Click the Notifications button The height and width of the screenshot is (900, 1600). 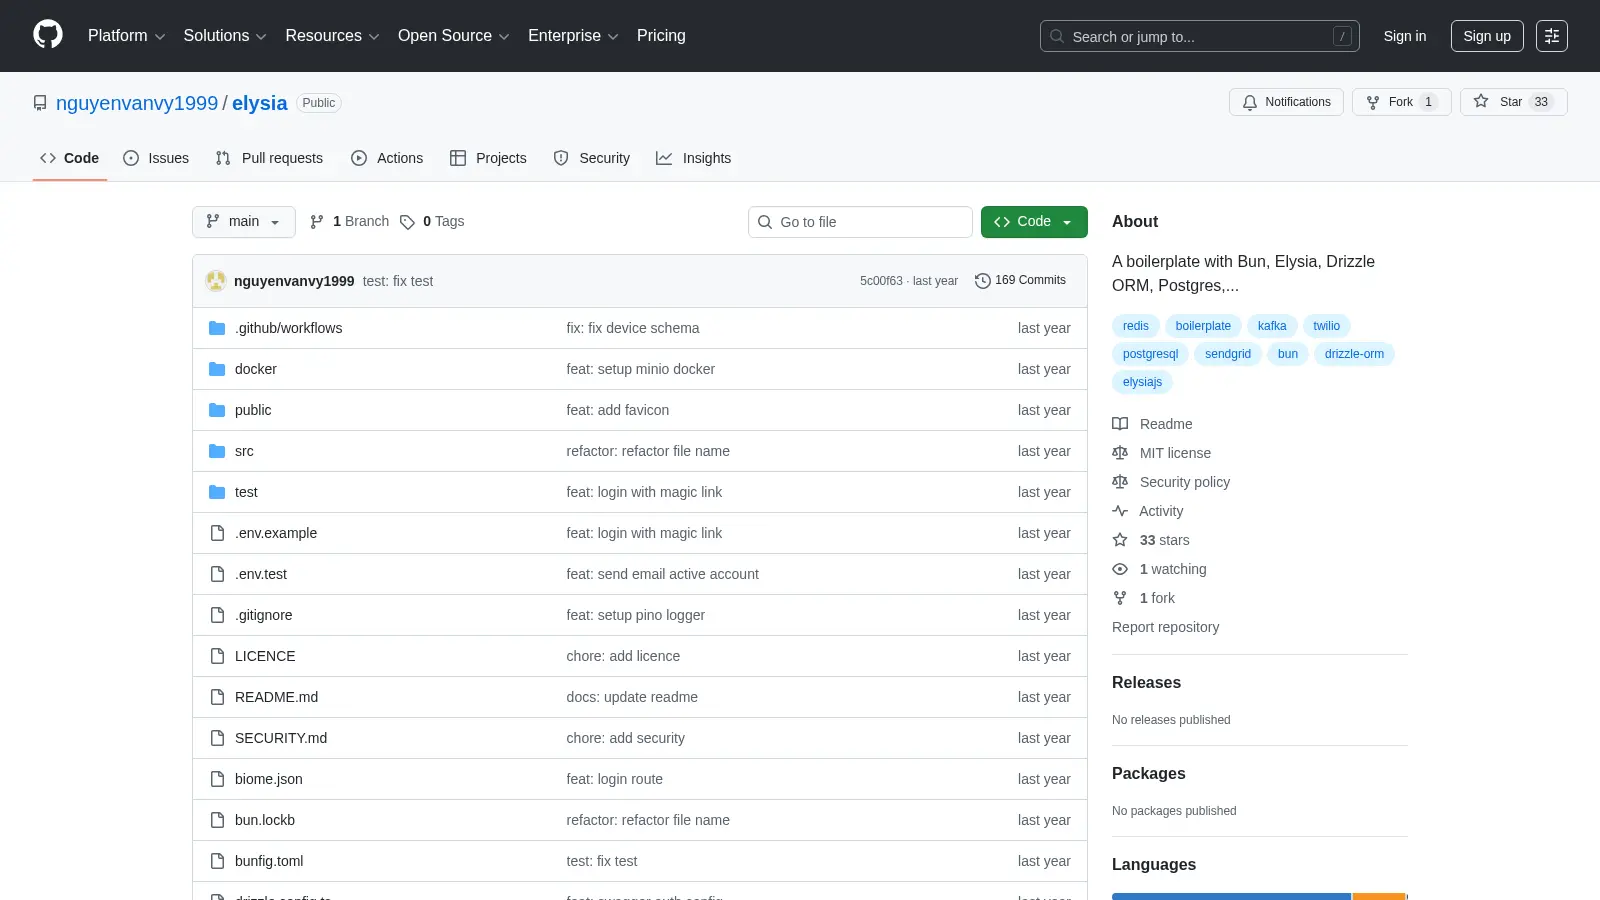[x=1286, y=102]
